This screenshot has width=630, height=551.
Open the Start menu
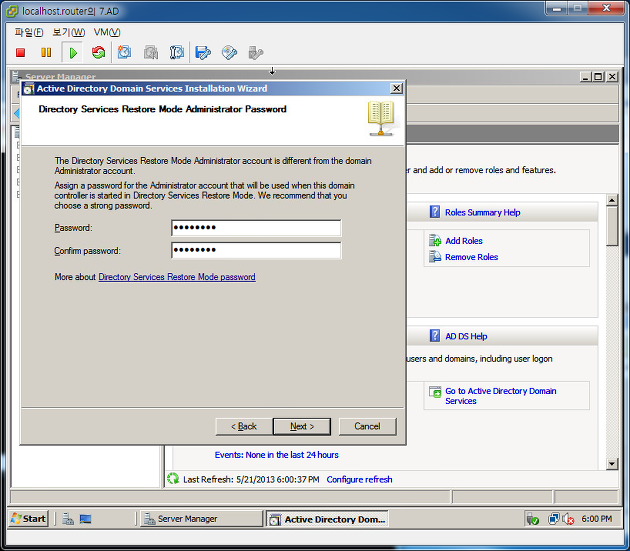(x=29, y=519)
